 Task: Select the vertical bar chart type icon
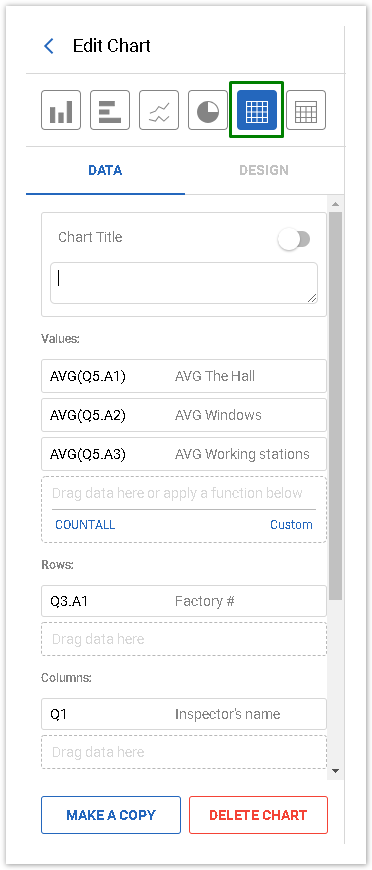click(x=61, y=110)
